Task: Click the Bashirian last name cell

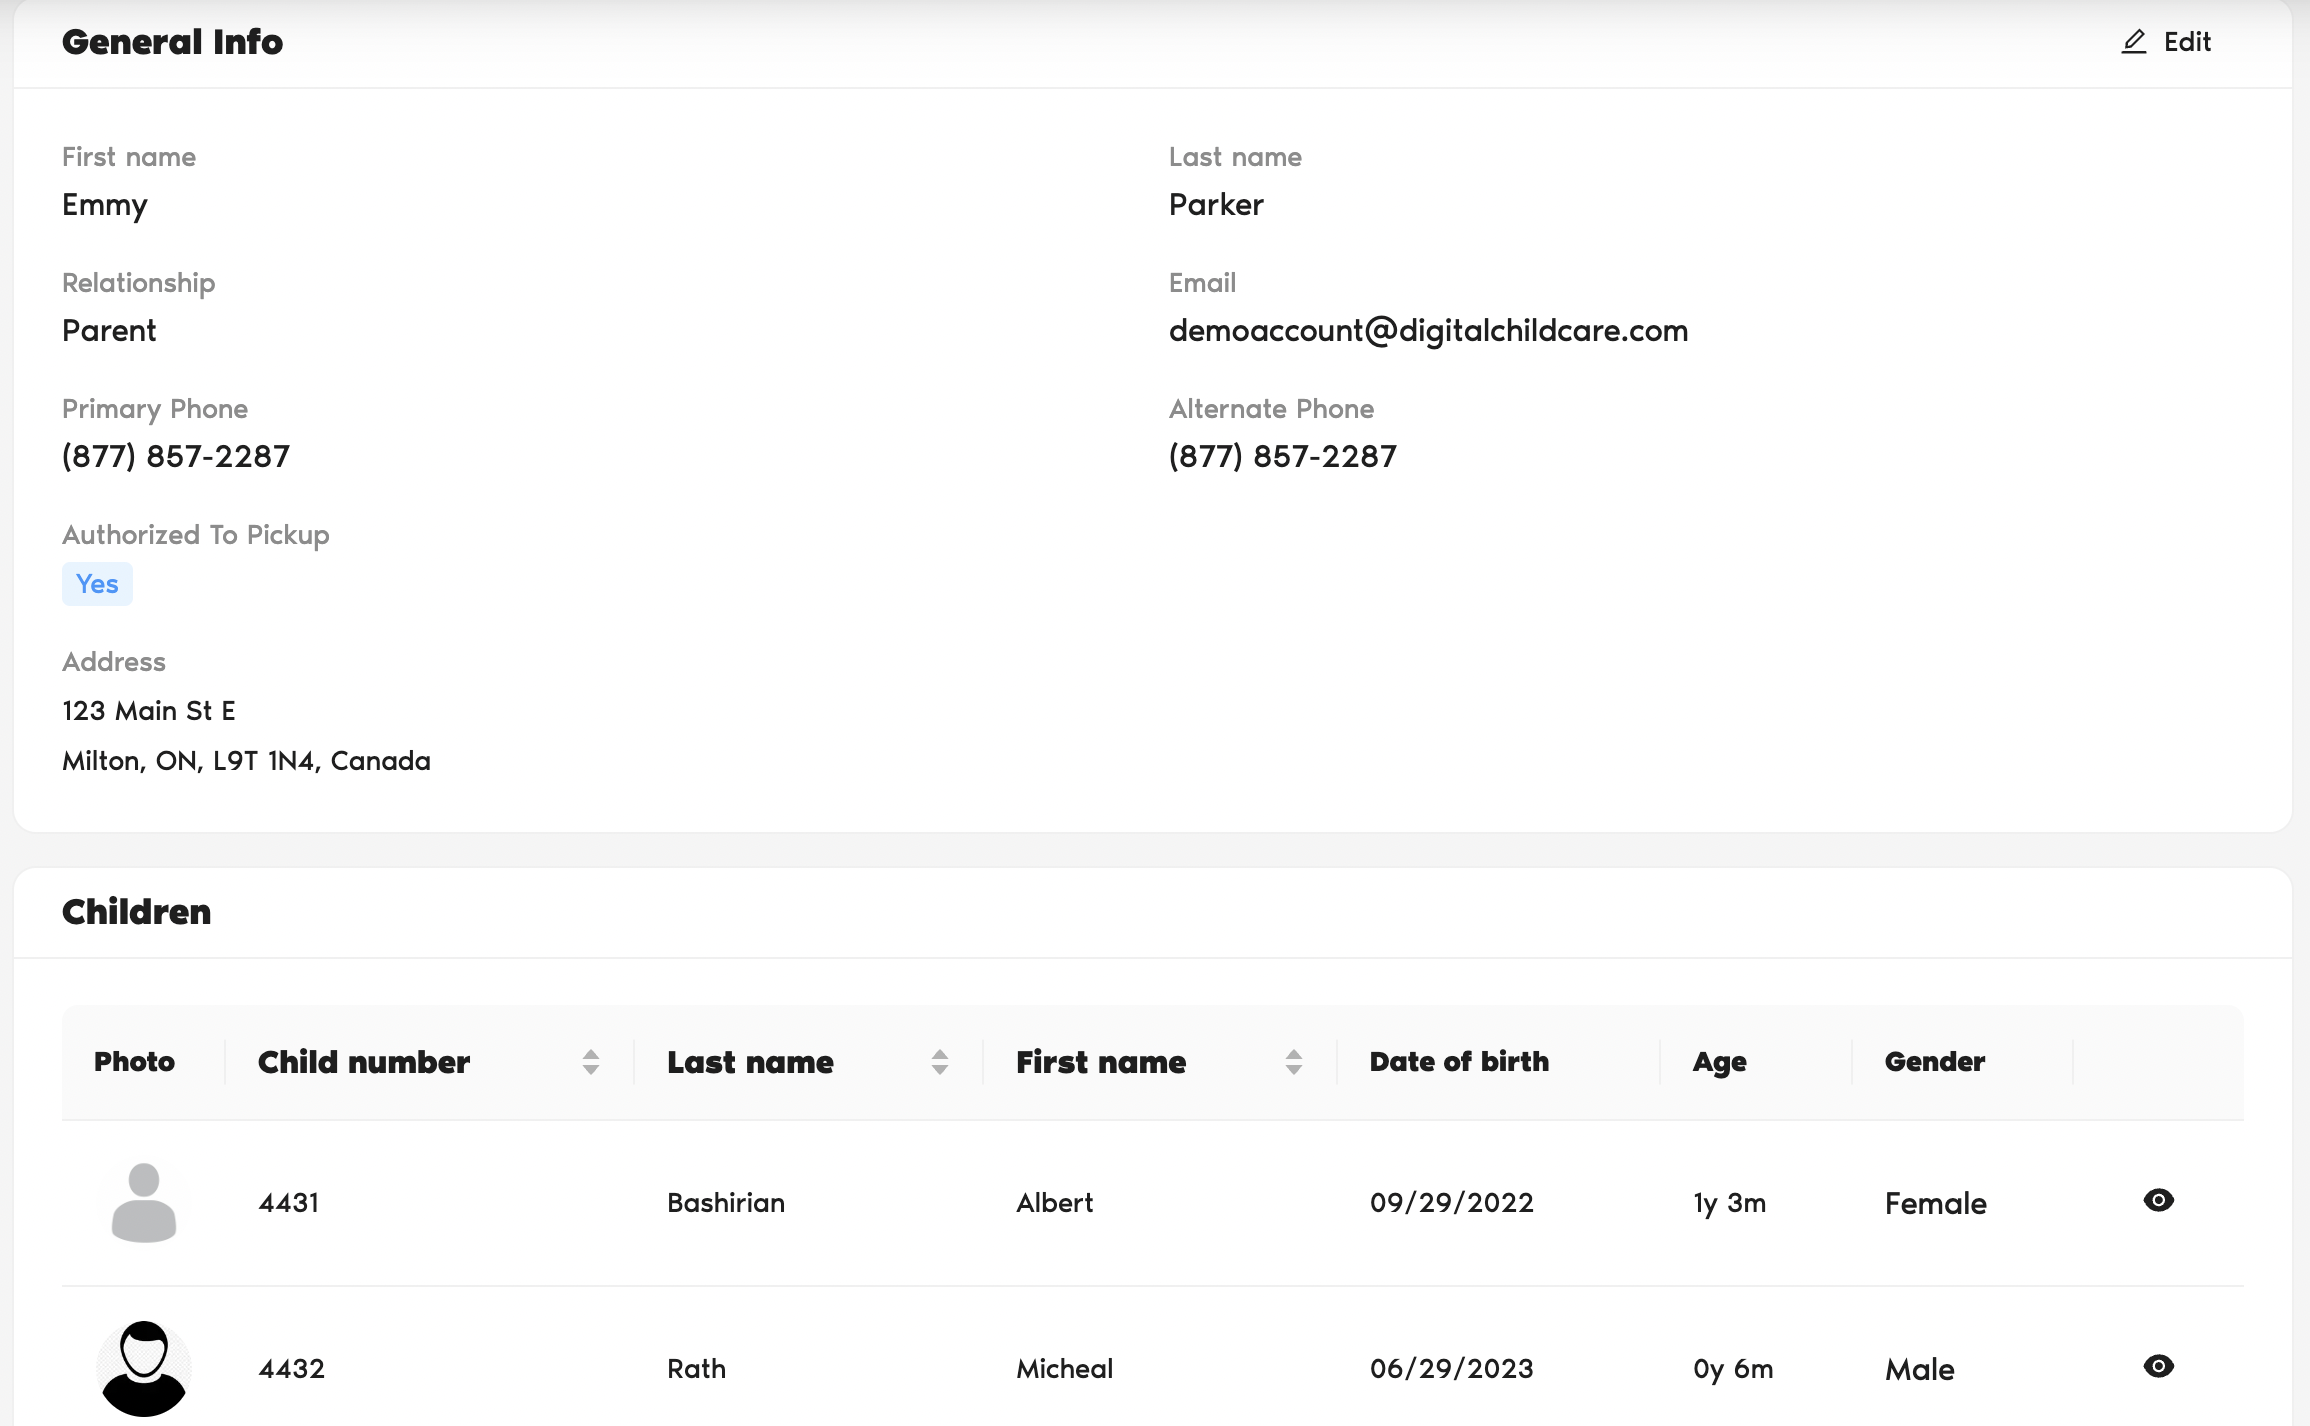Action: [x=726, y=1203]
